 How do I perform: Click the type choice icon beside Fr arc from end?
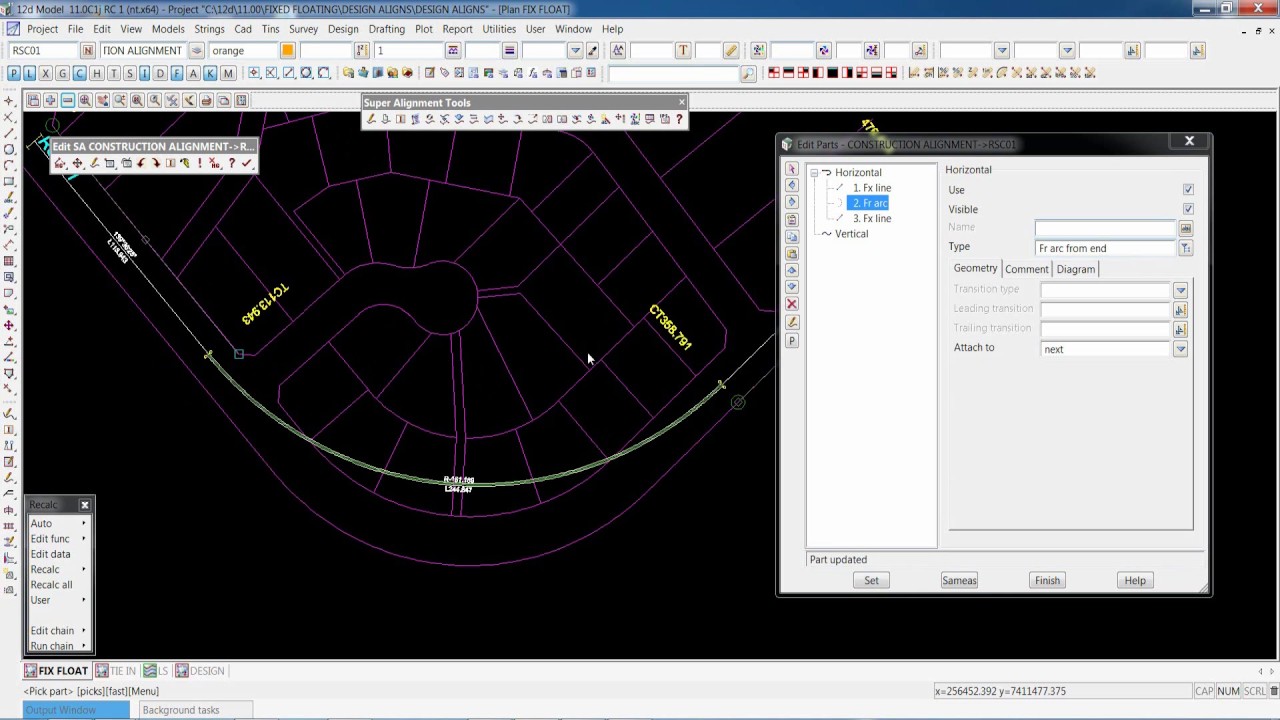(x=1185, y=248)
